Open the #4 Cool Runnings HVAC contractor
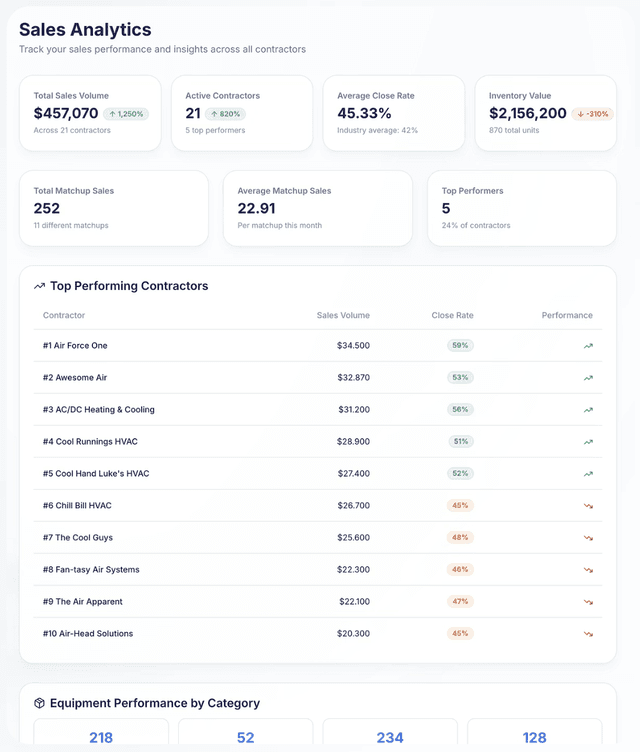 point(88,442)
